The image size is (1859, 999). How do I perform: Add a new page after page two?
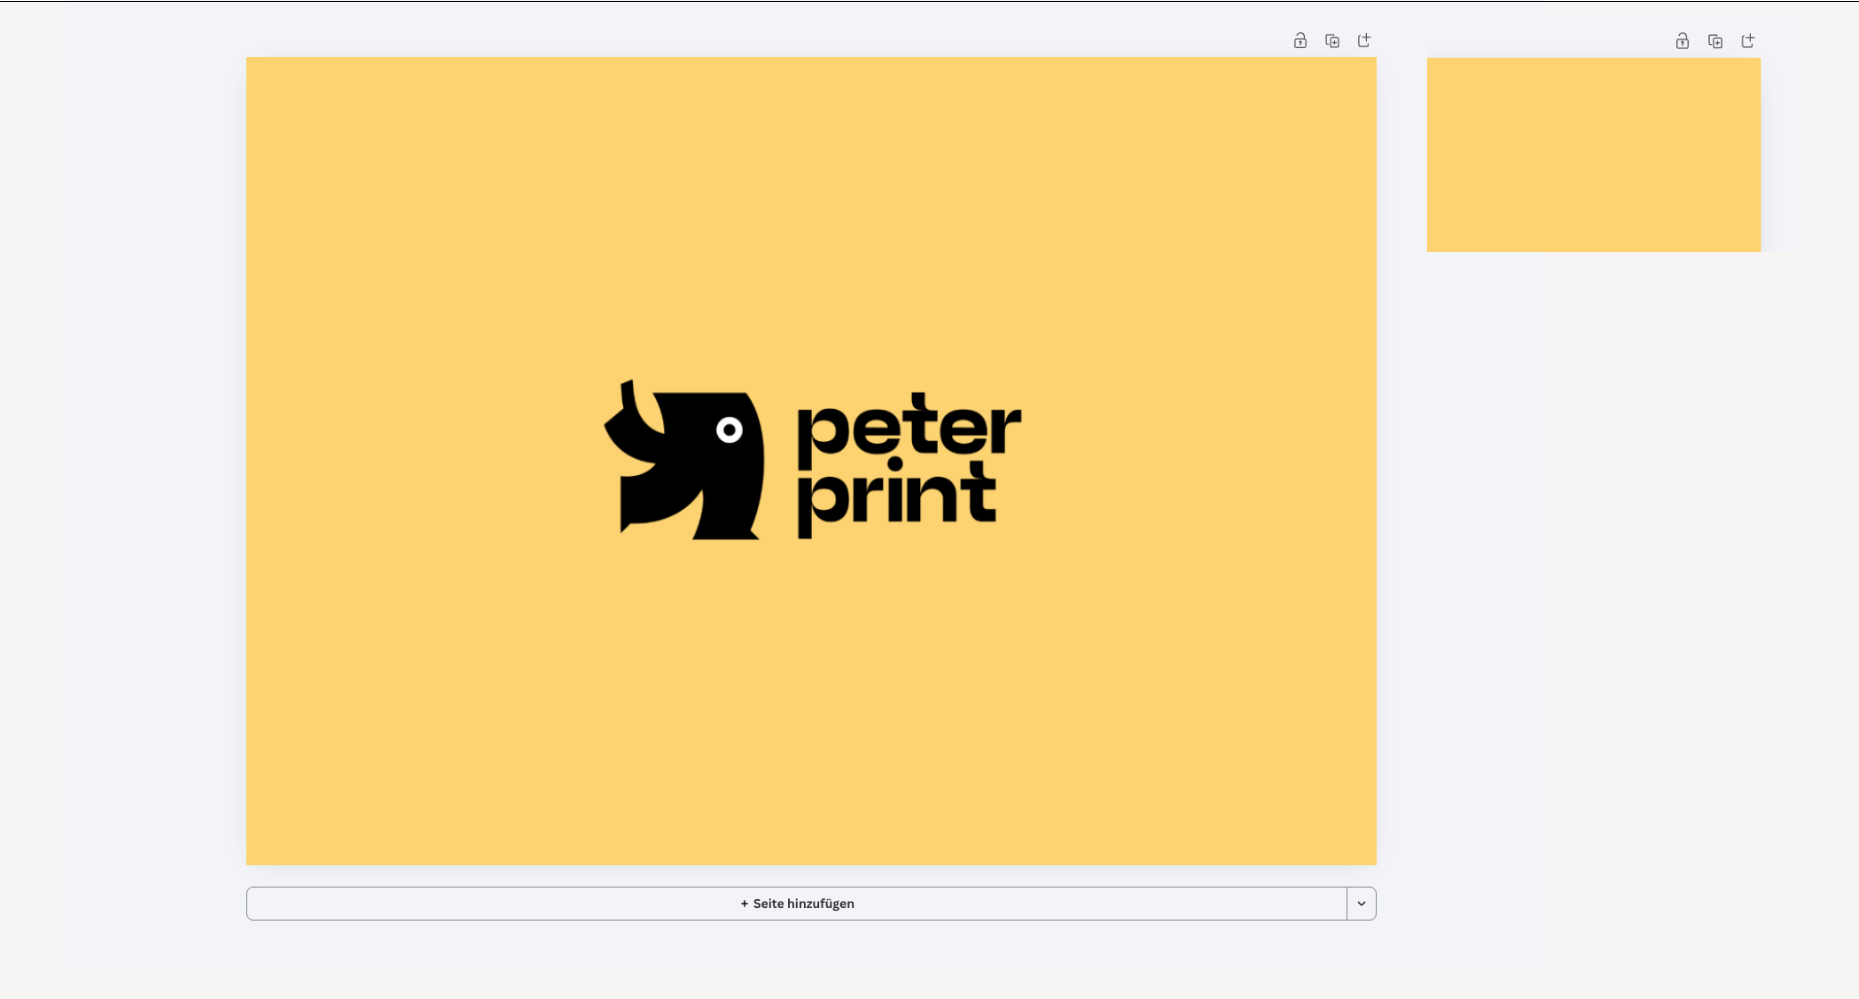1749,41
